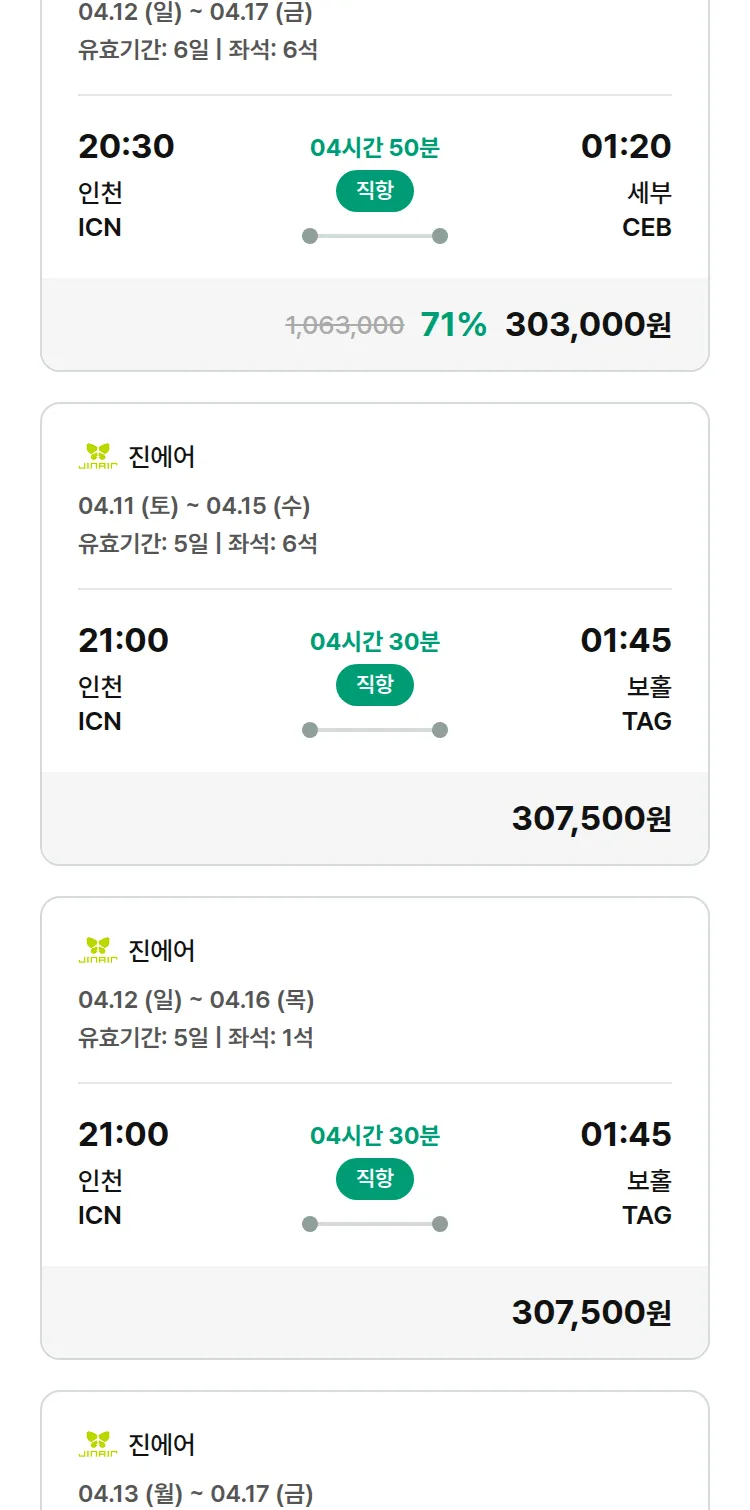
Task: Click the 04시간 50분 flight duration
Action: (375, 148)
